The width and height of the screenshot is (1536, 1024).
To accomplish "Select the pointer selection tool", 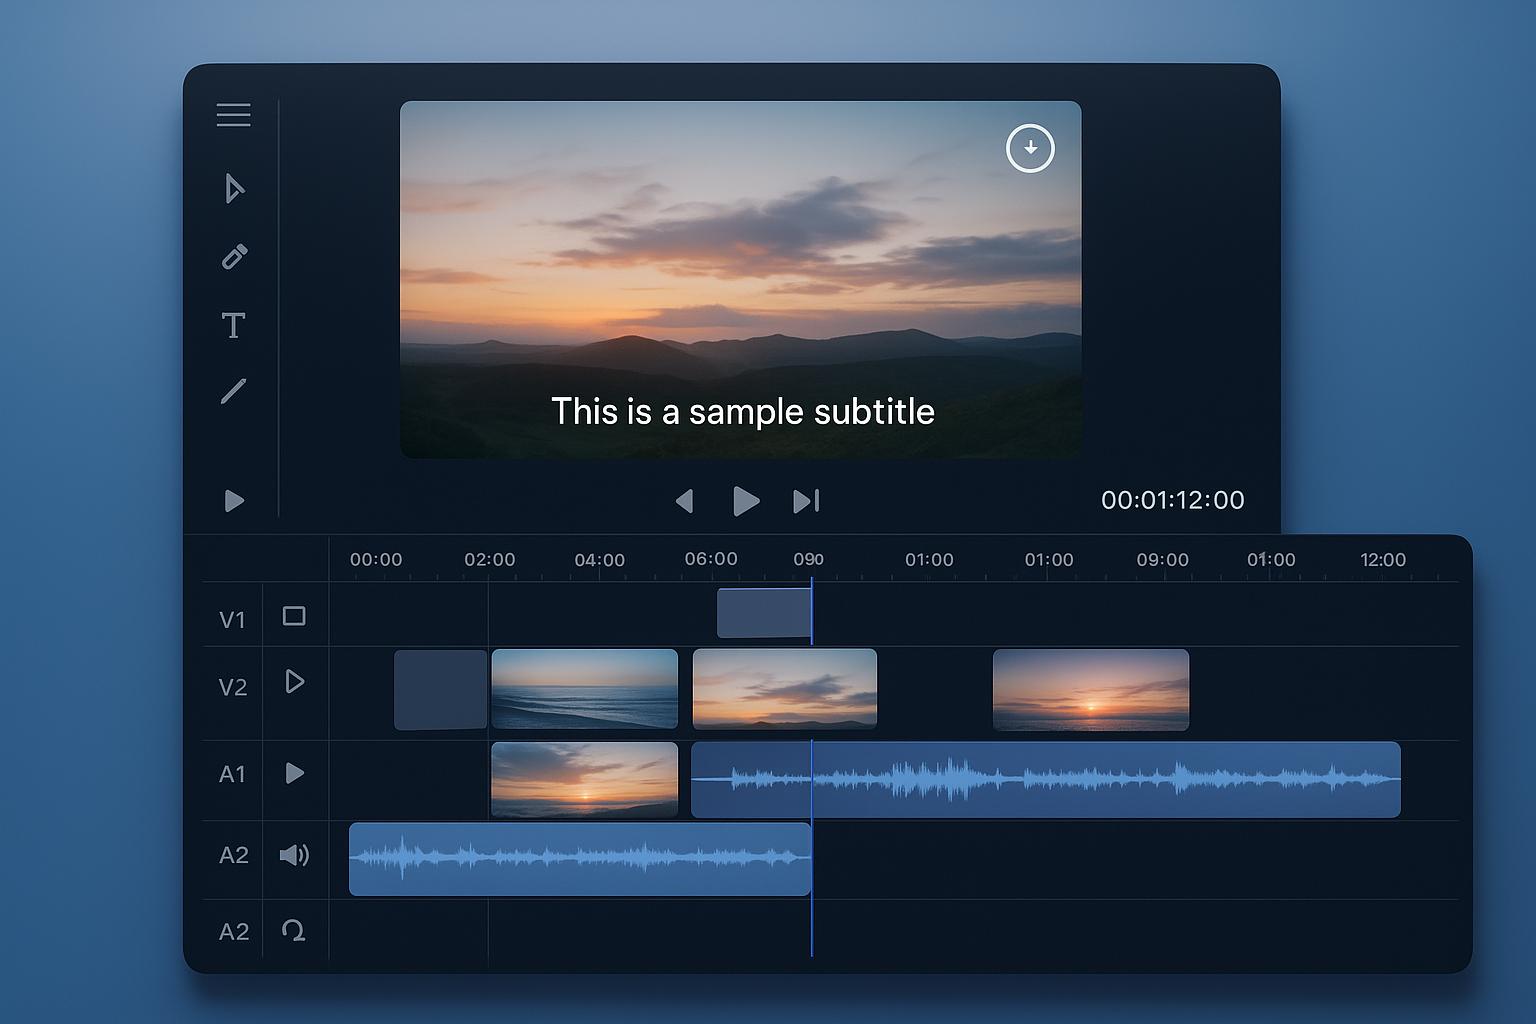I will (x=234, y=189).
